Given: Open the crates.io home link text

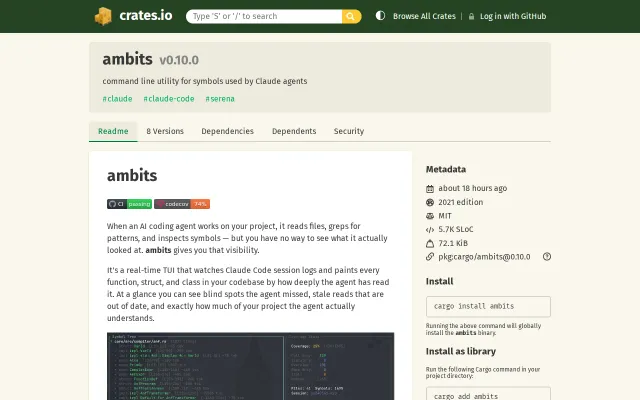Looking at the screenshot, I should (146, 16).
